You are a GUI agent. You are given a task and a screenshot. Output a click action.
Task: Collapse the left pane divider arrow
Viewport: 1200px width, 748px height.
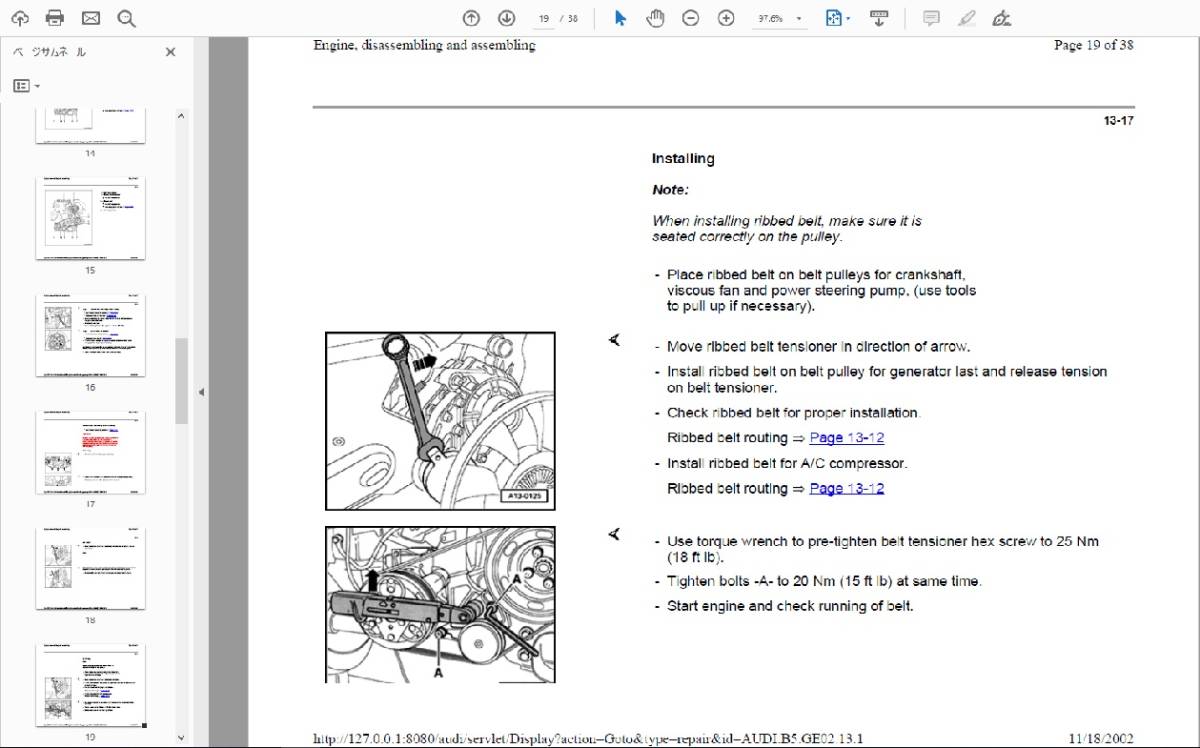[x=200, y=392]
